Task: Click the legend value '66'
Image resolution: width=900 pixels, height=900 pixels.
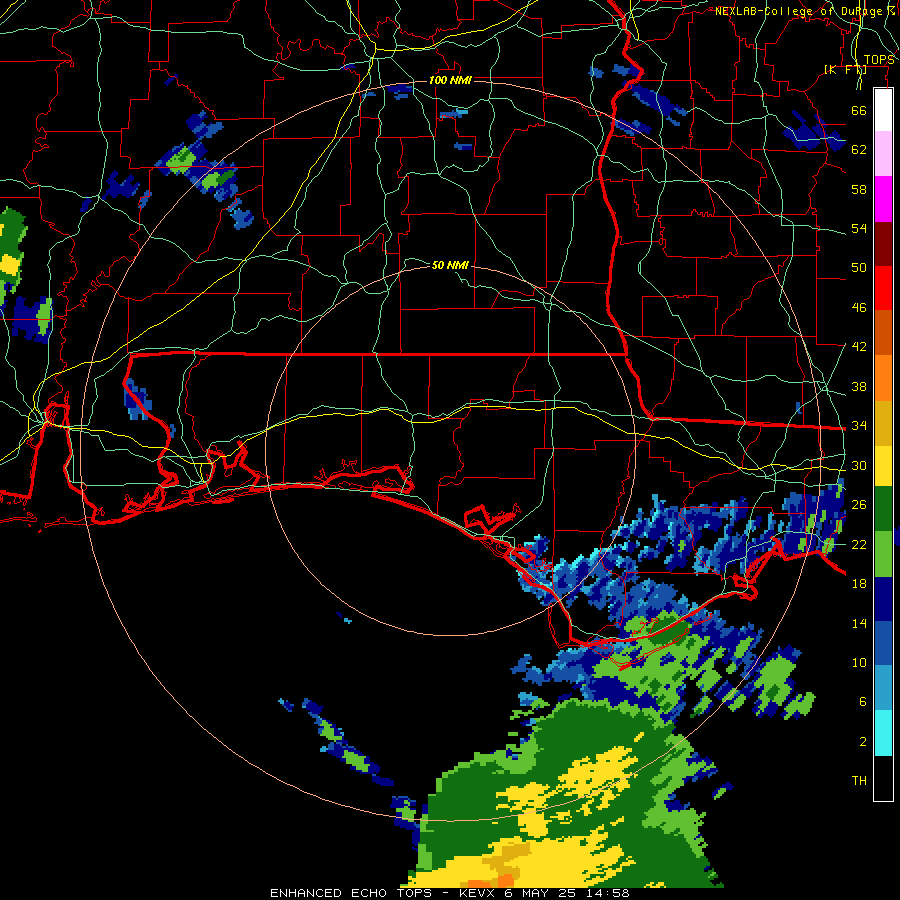Action: coord(859,110)
